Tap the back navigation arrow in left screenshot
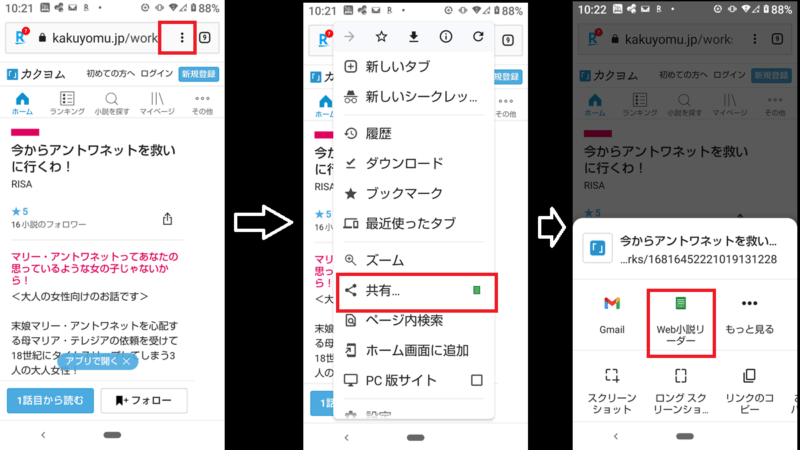The width and height of the screenshot is (800, 450). click(43, 435)
